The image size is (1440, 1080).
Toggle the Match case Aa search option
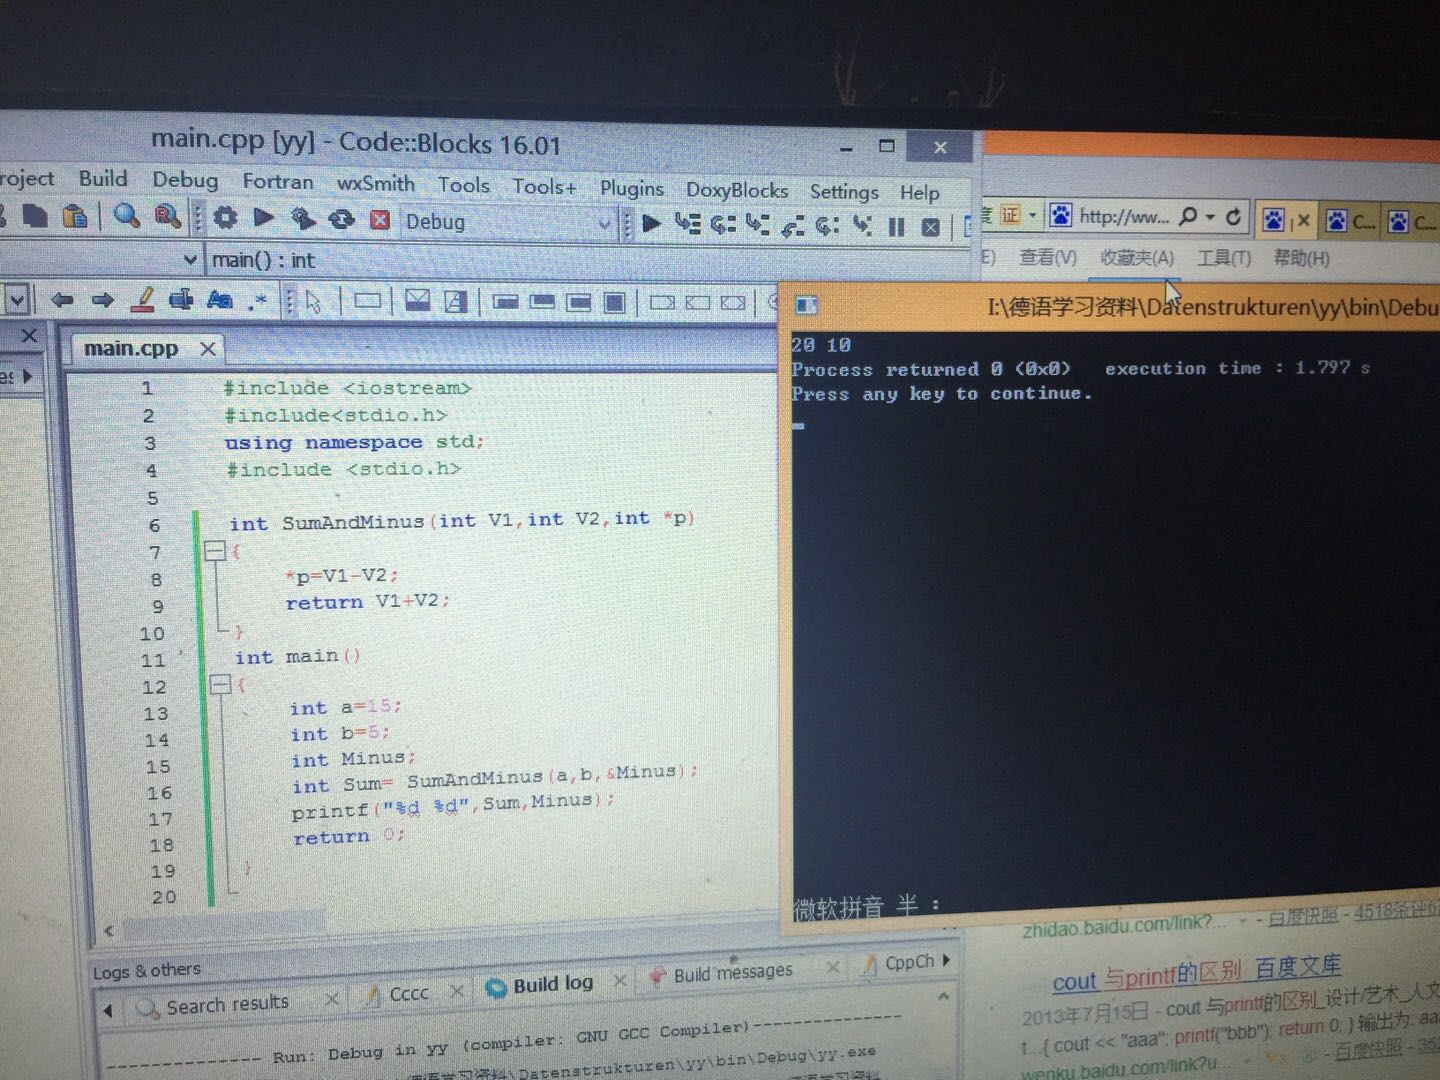(x=219, y=300)
